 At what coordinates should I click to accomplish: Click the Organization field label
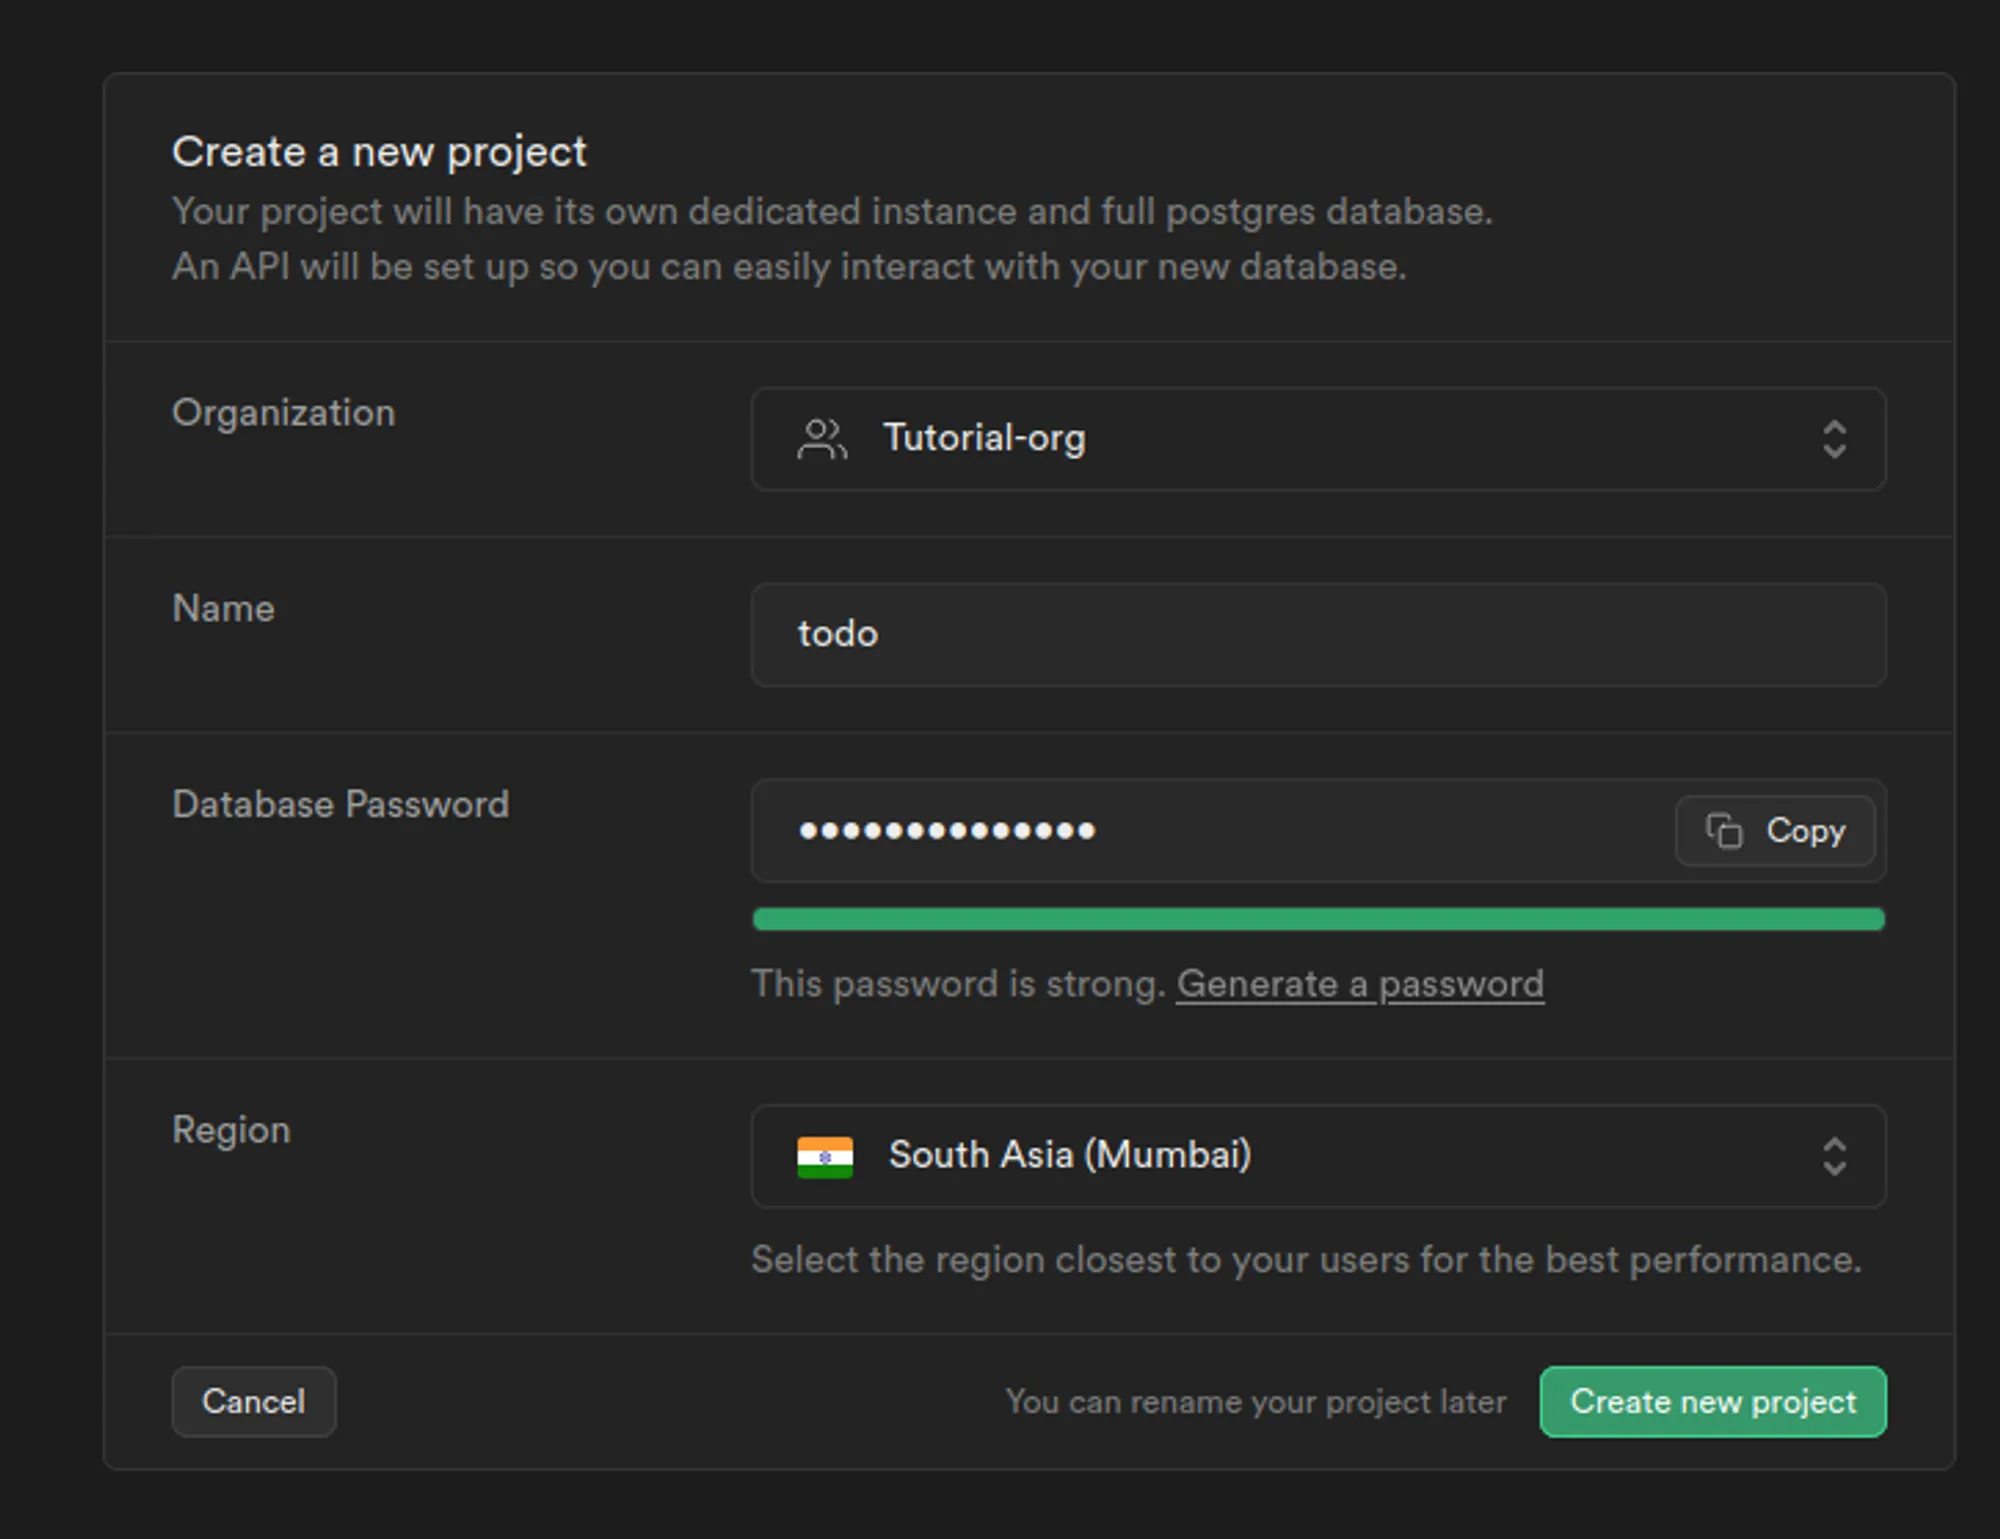coord(284,413)
